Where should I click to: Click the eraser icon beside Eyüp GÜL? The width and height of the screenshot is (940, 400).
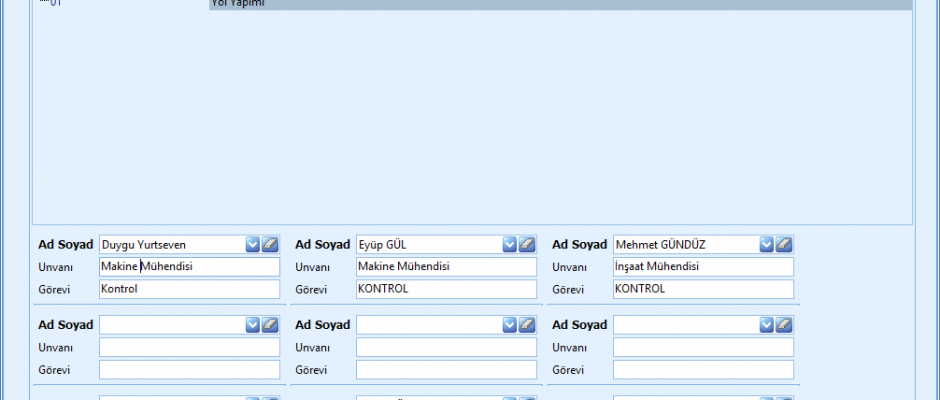pos(527,244)
